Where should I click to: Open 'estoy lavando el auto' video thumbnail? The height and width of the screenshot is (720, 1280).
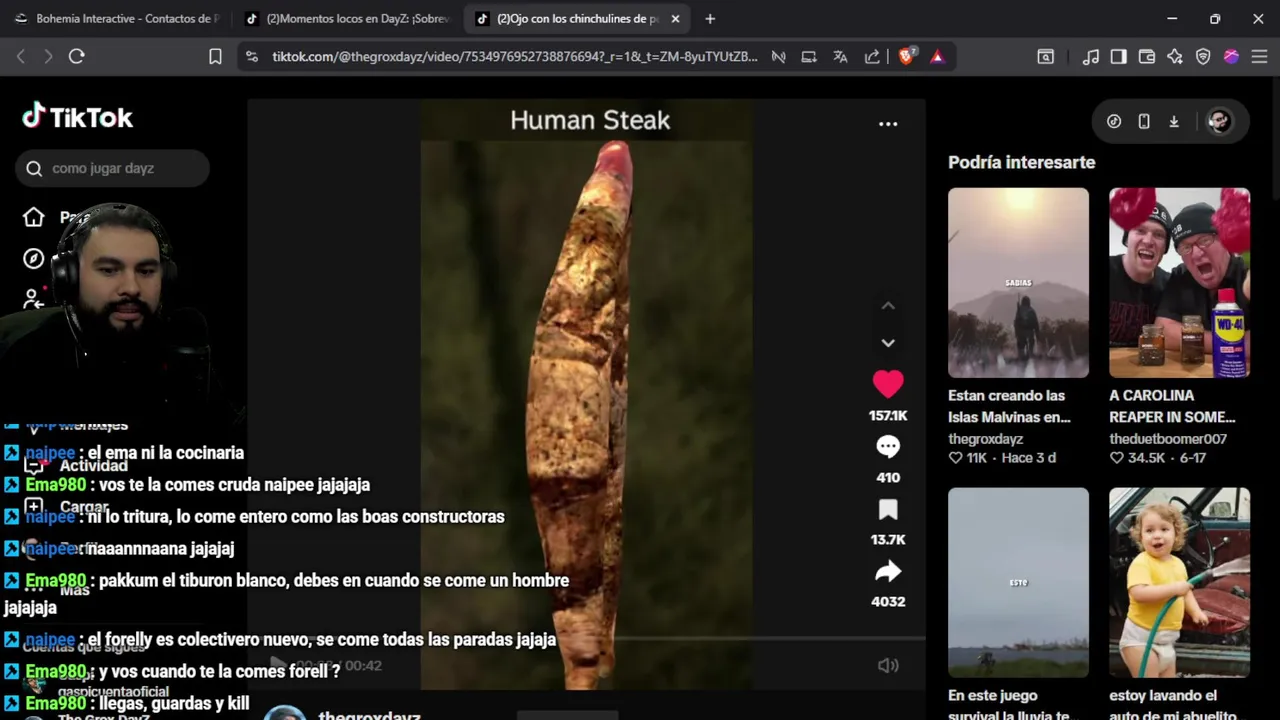pyautogui.click(x=1179, y=582)
